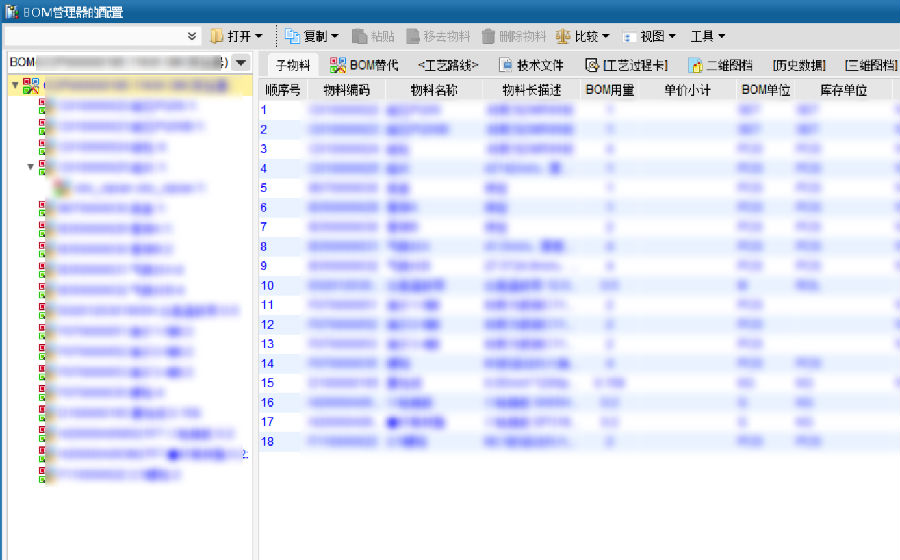Viewport: 900px width, 560px height.
Task: Click the 物料名称 column header
Action: pyautogui.click(x=434, y=90)
